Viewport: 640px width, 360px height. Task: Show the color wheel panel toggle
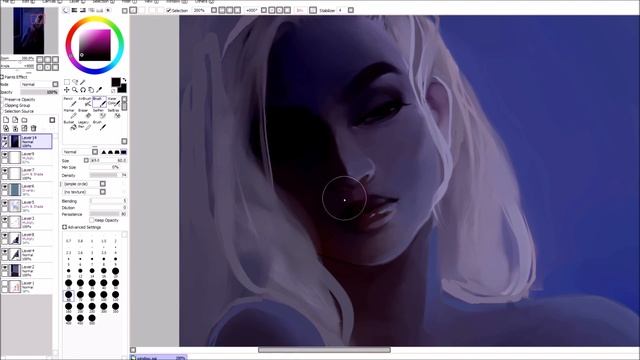click(x=66, y=10)
